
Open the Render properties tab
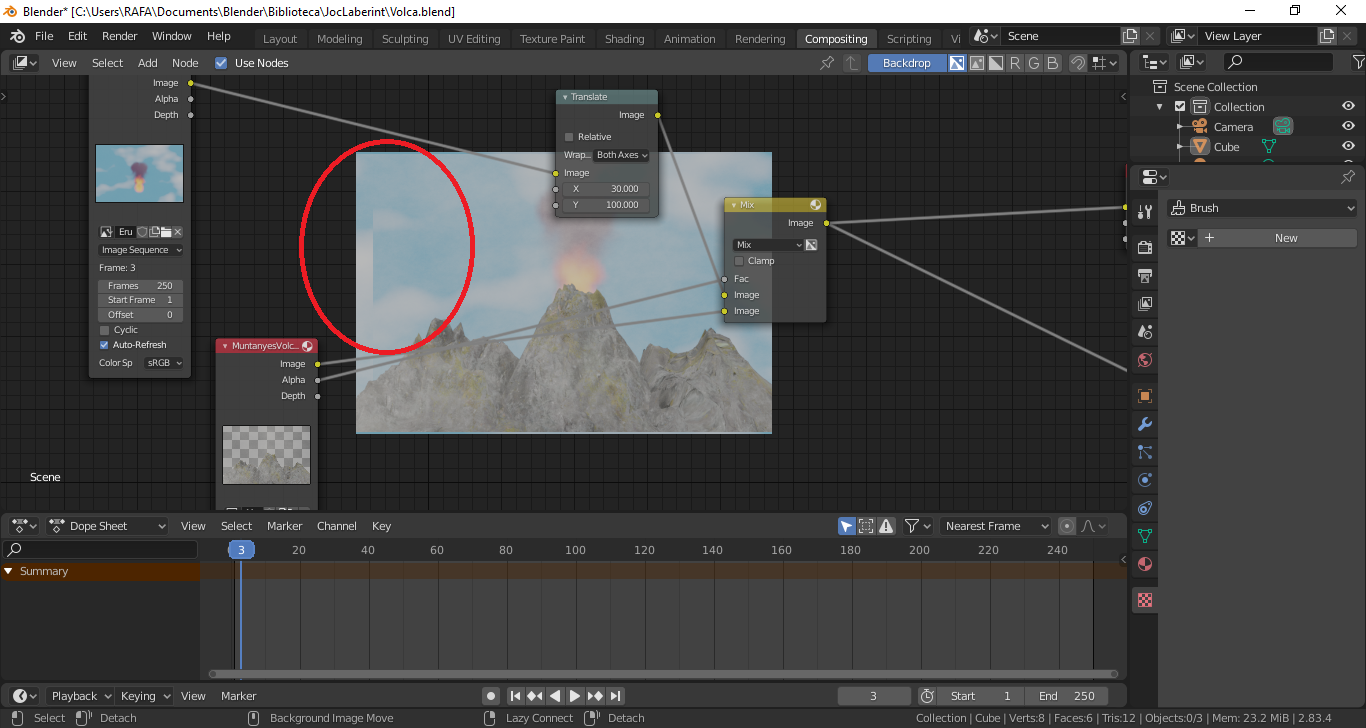click(1145, 246)
